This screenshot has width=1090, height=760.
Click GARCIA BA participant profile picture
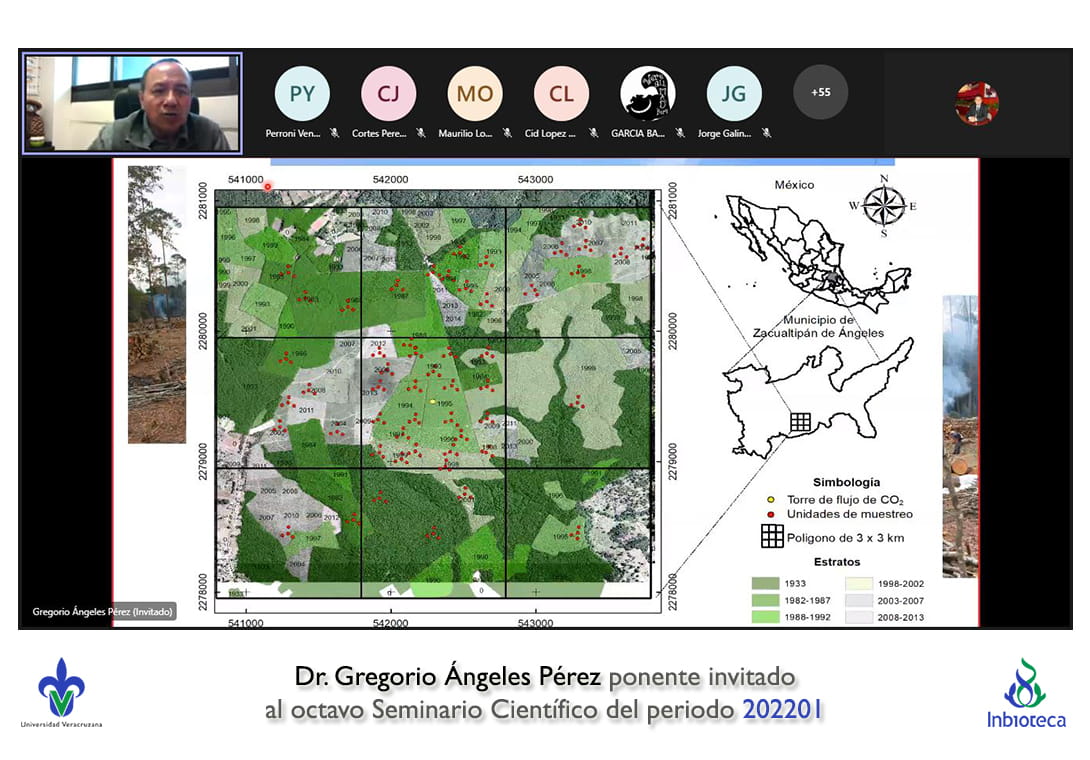(647, 94)
